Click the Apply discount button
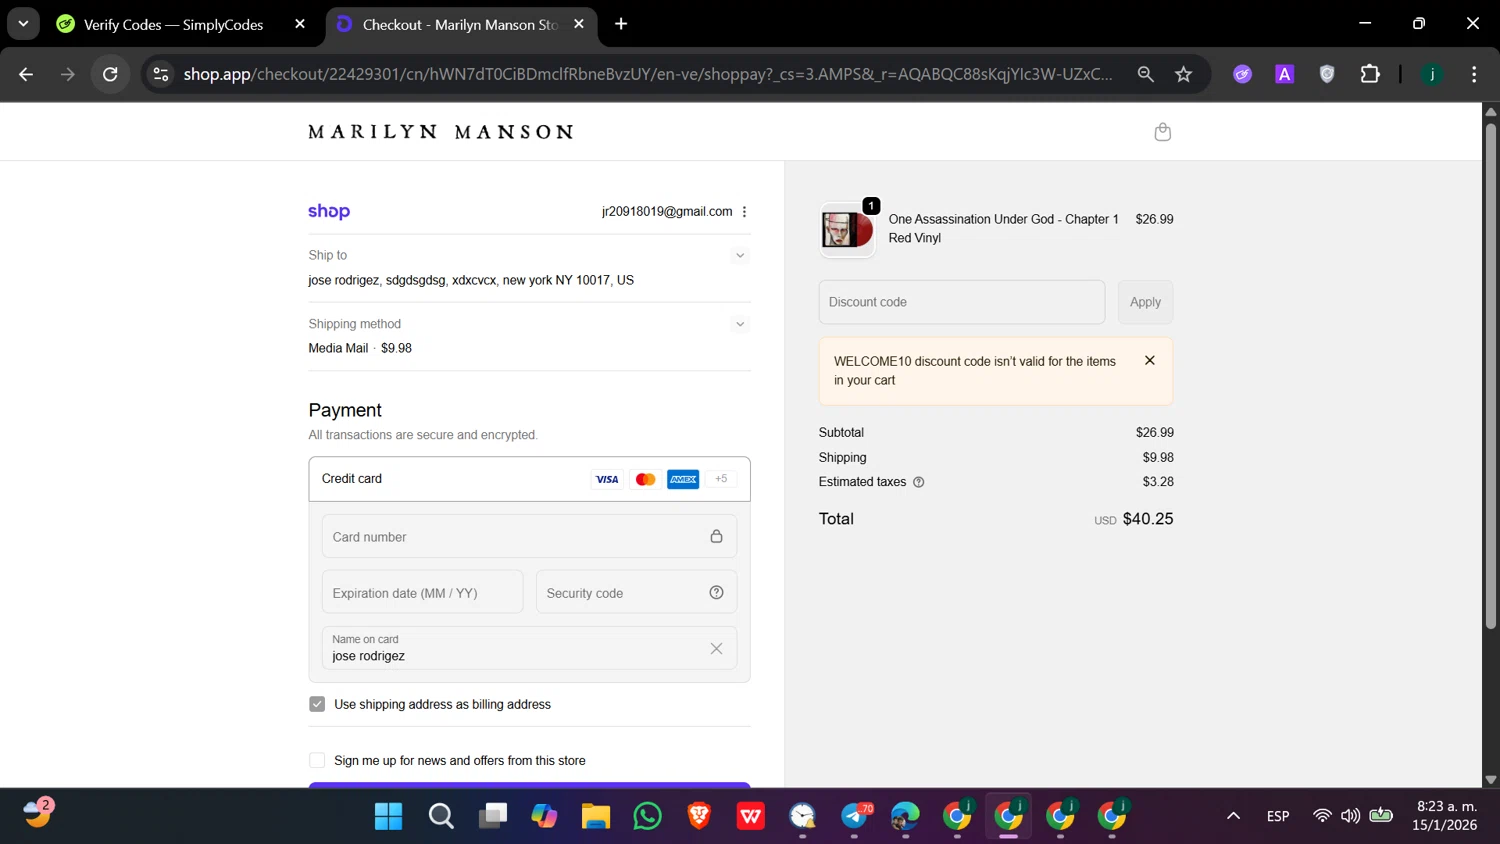 coord(1145,302)
